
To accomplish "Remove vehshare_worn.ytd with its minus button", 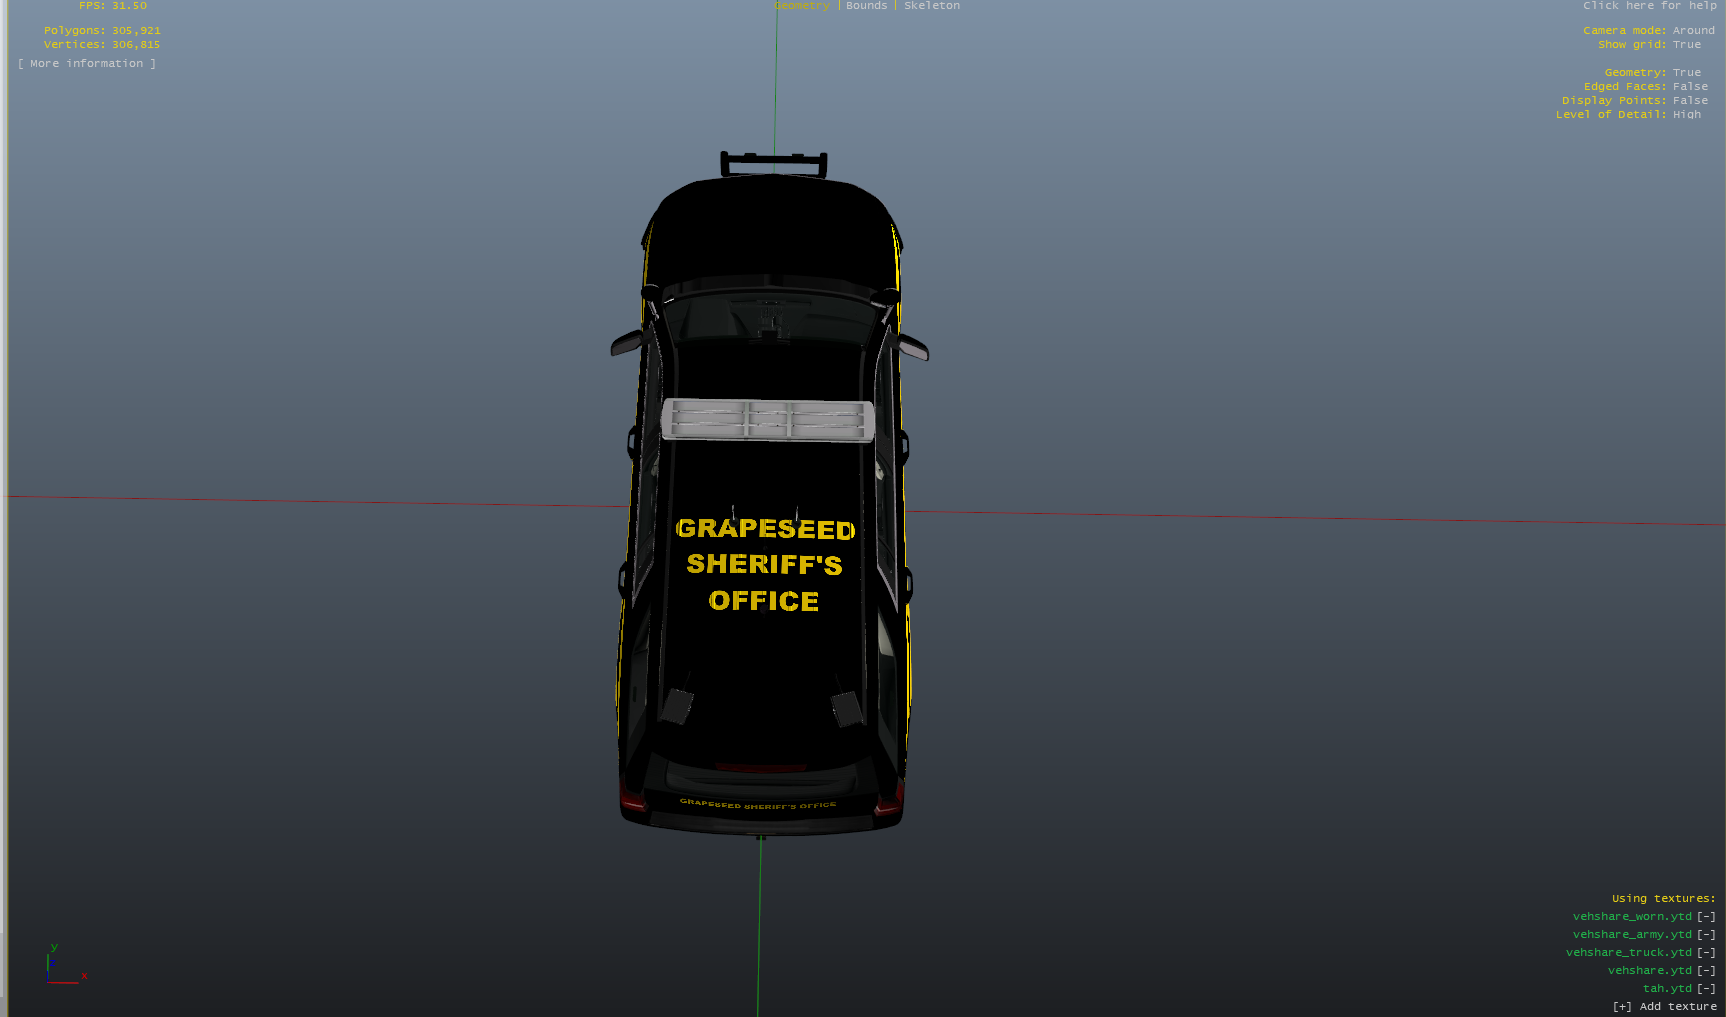I will (x=1706, y=916).
